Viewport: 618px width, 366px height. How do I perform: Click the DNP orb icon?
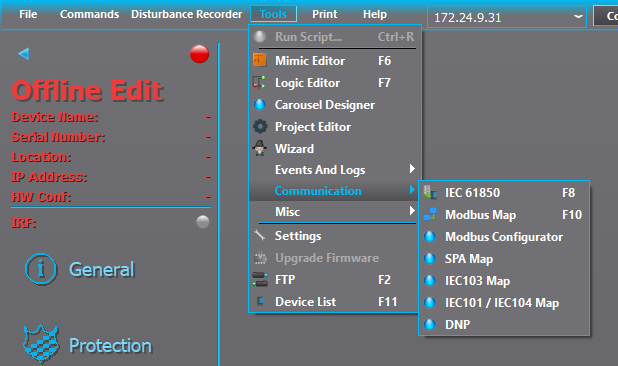tap(430, 324)
